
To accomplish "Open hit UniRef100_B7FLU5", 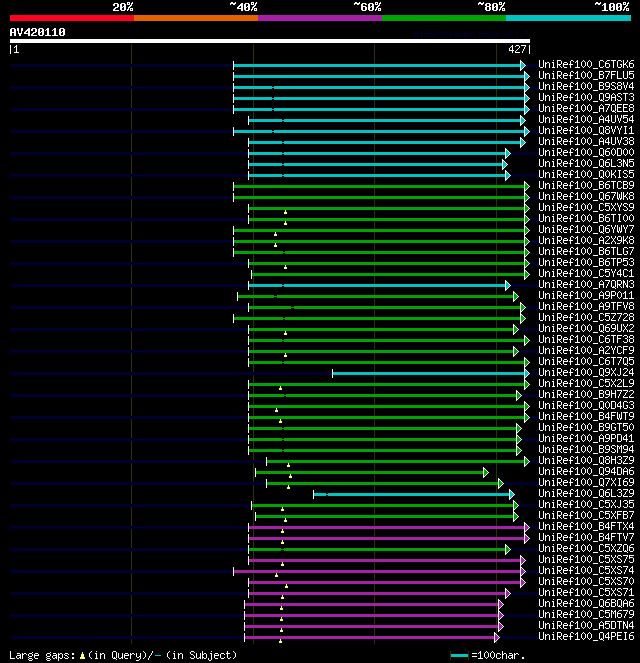I will (586, 75).
